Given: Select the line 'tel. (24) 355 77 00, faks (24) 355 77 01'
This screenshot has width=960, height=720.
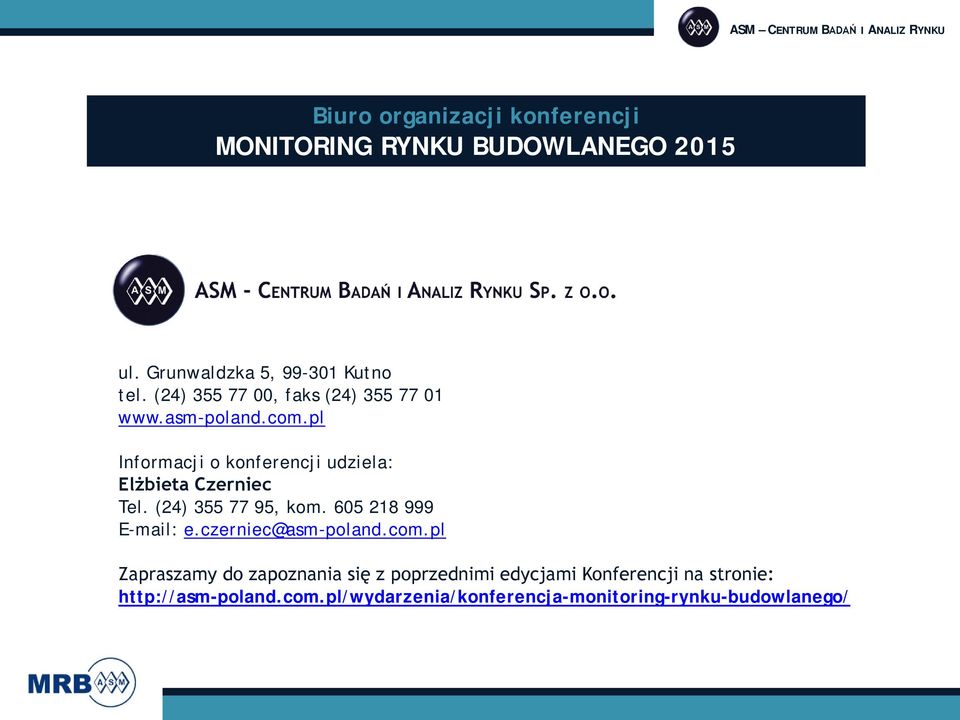Looking at the screenshot, I should coord(280,396).
